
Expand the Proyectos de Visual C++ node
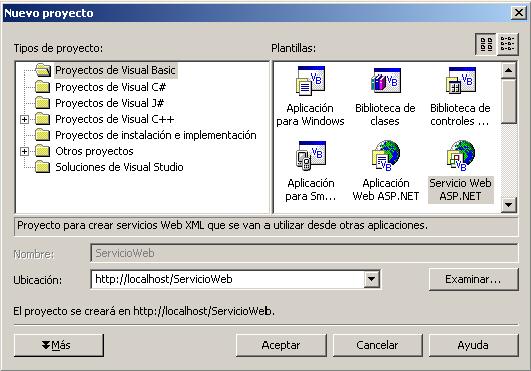click(24, 119)
